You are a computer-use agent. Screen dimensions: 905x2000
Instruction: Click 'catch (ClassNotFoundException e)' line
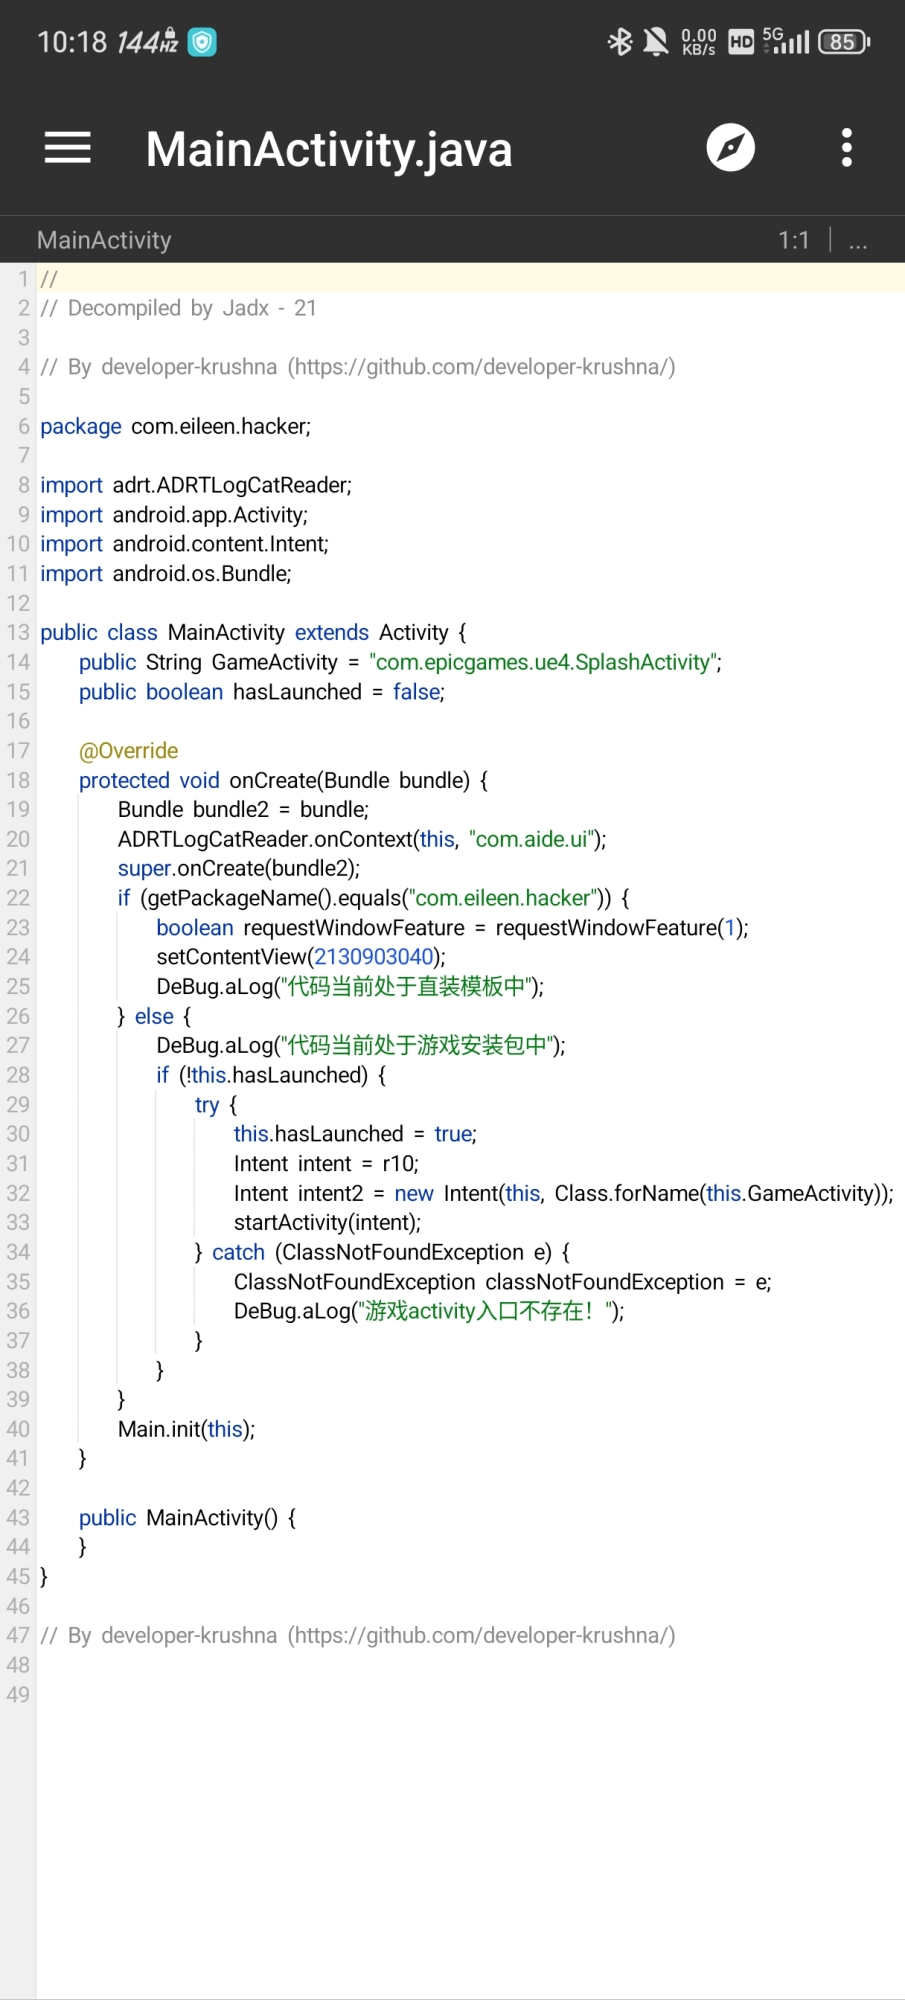383,1252
